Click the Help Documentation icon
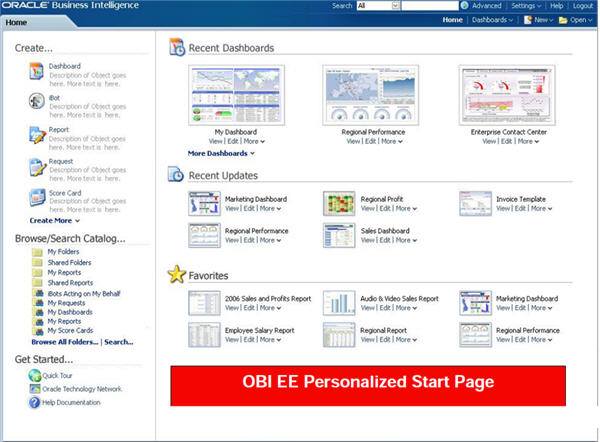This screenshot has width=600, height=442. click(35, 402)
